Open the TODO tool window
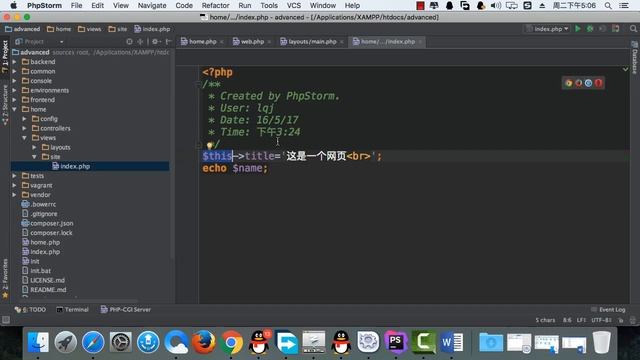This screenshot has width=640, height=360. [30, 310]
